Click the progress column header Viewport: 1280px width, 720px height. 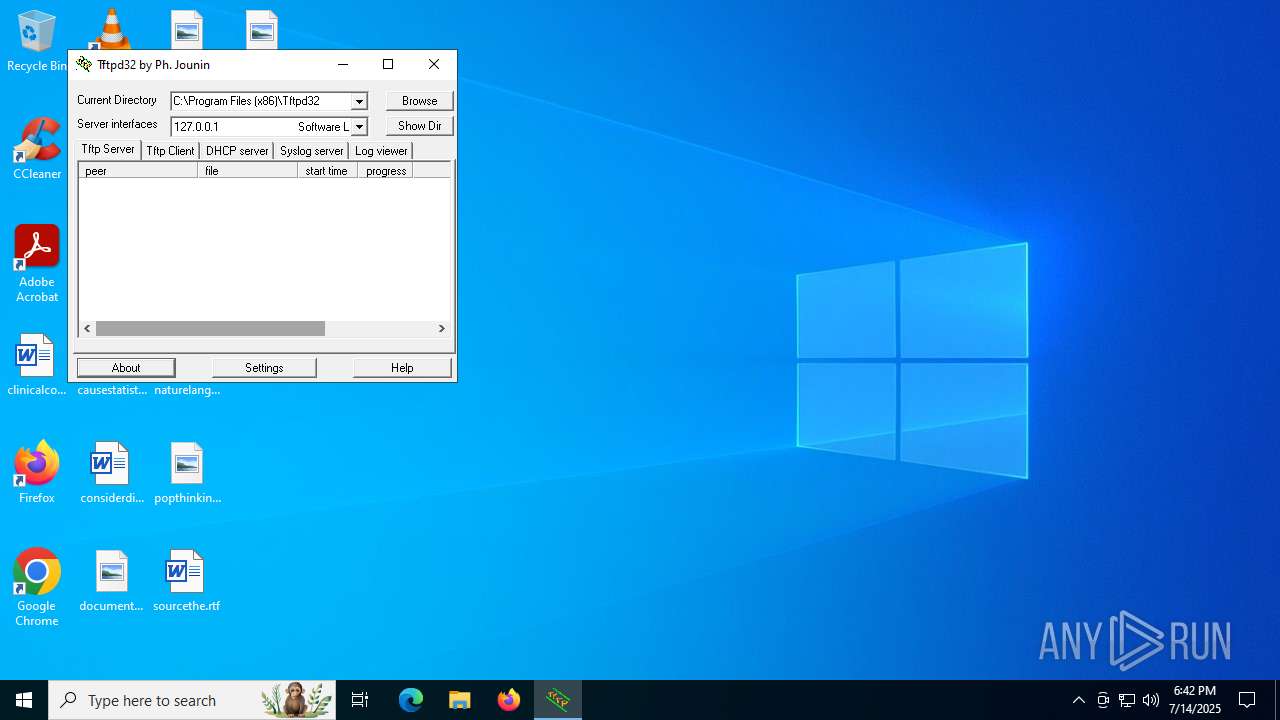[385, 171]
